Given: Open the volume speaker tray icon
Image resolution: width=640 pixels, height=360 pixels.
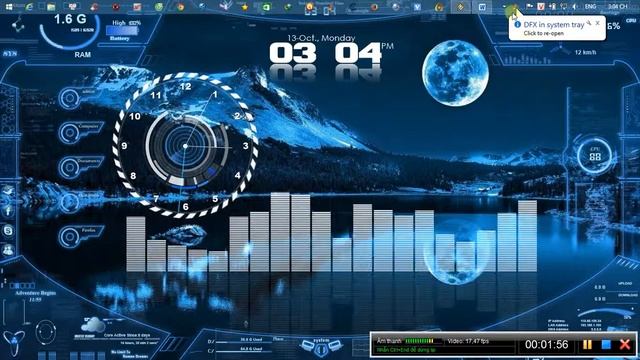Looking at the screenshot, I should [575, 7].
